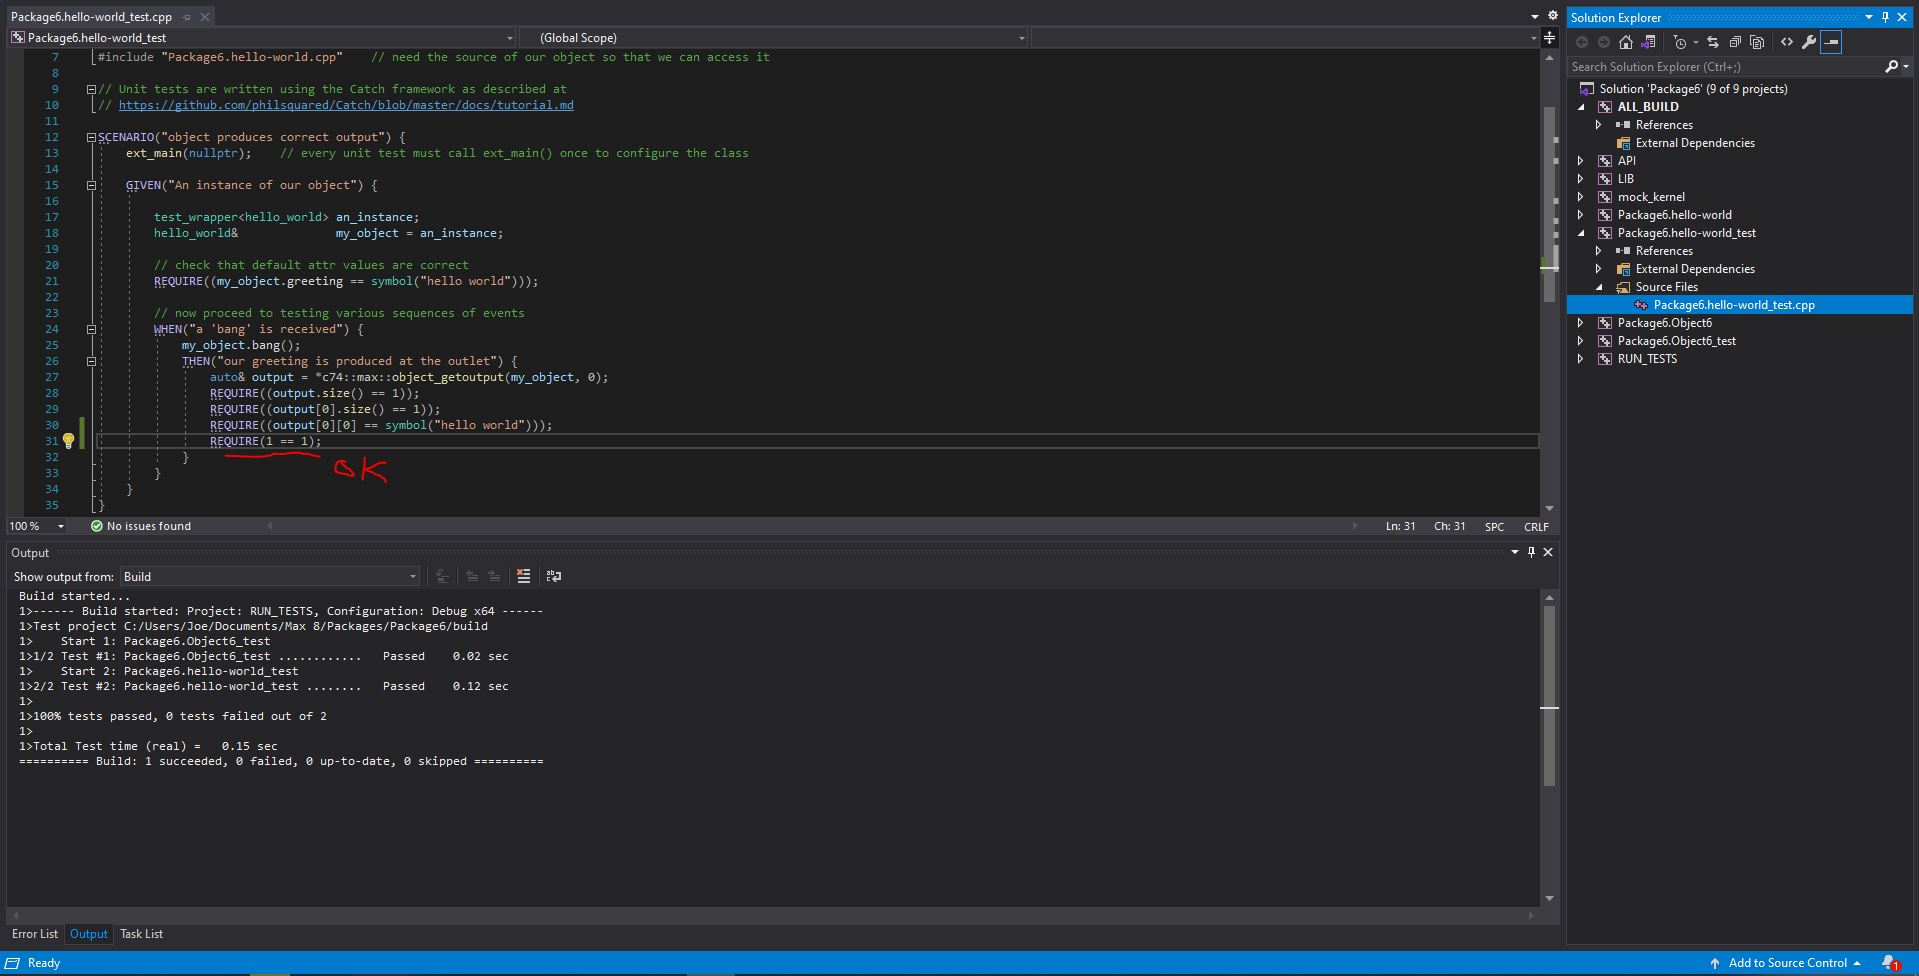Expand the Package6.Object6_test project node
The image size is (1919, 976).
pyautogui.click(x=1581, y=341)
